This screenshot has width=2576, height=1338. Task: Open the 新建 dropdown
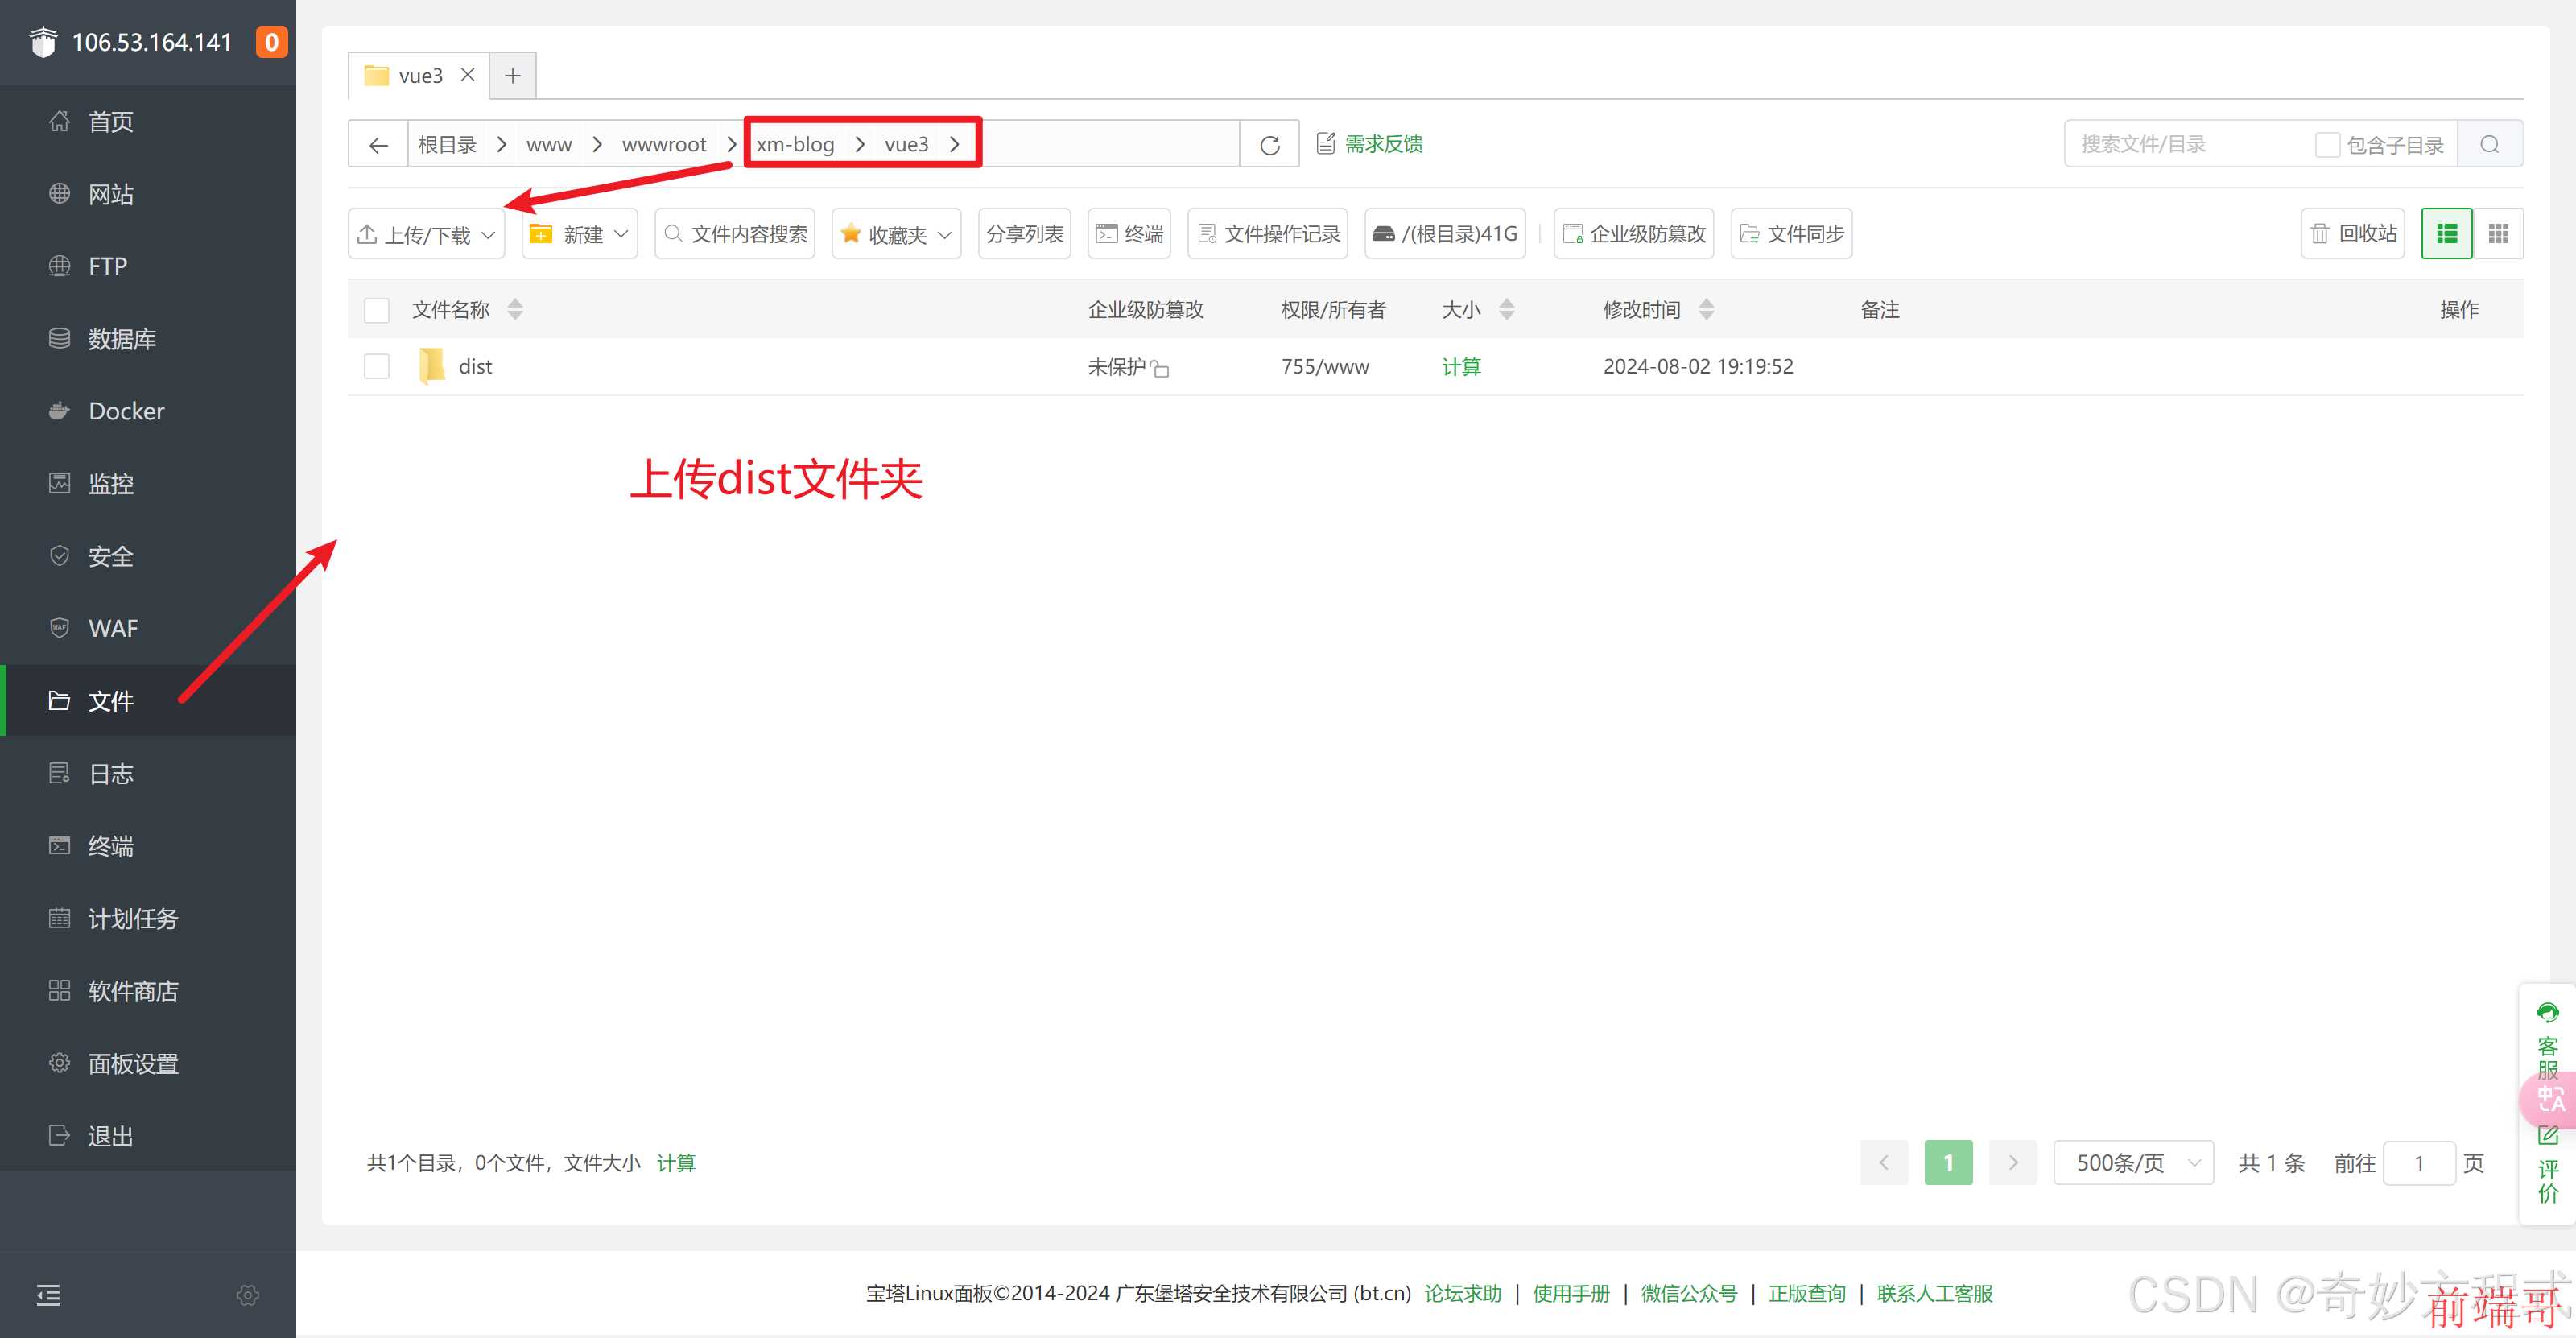[x=579, y=234]
